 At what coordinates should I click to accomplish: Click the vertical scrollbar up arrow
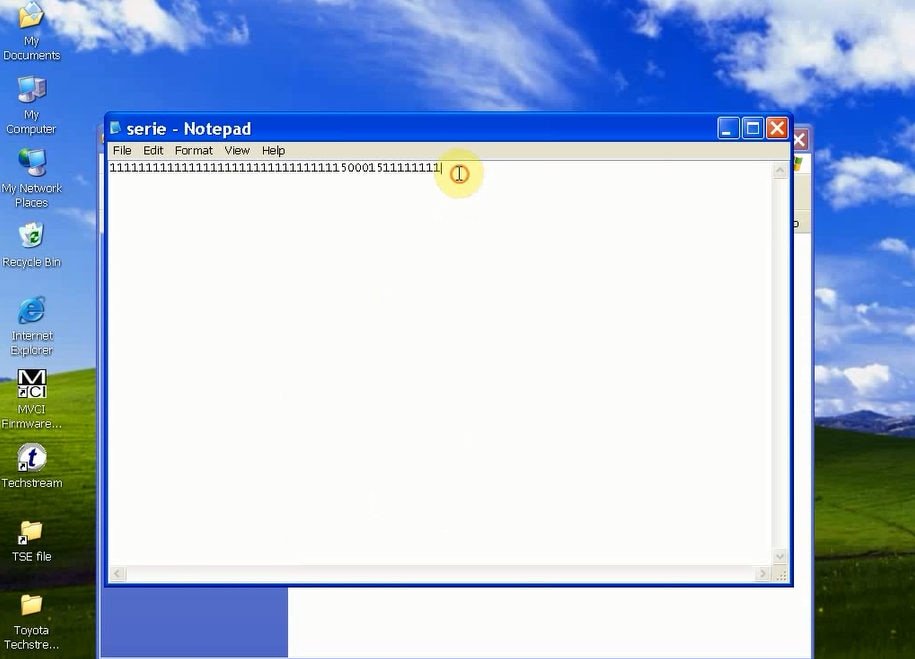click(x=780, y=170)
